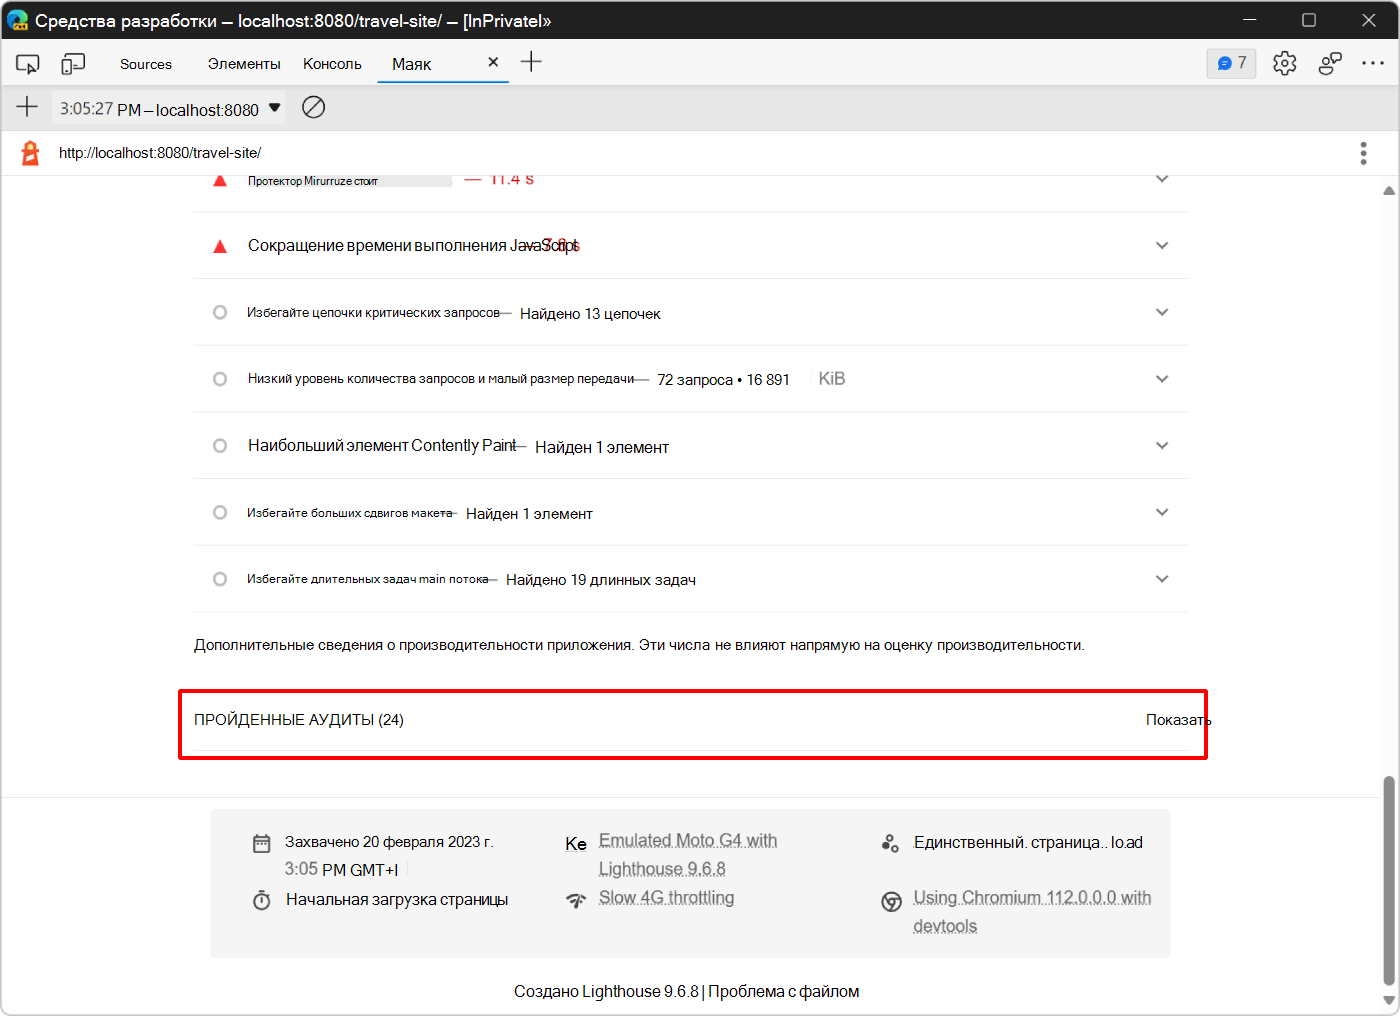
Task: Click the 72 запроса • 16 891 value
Action: 723,380
